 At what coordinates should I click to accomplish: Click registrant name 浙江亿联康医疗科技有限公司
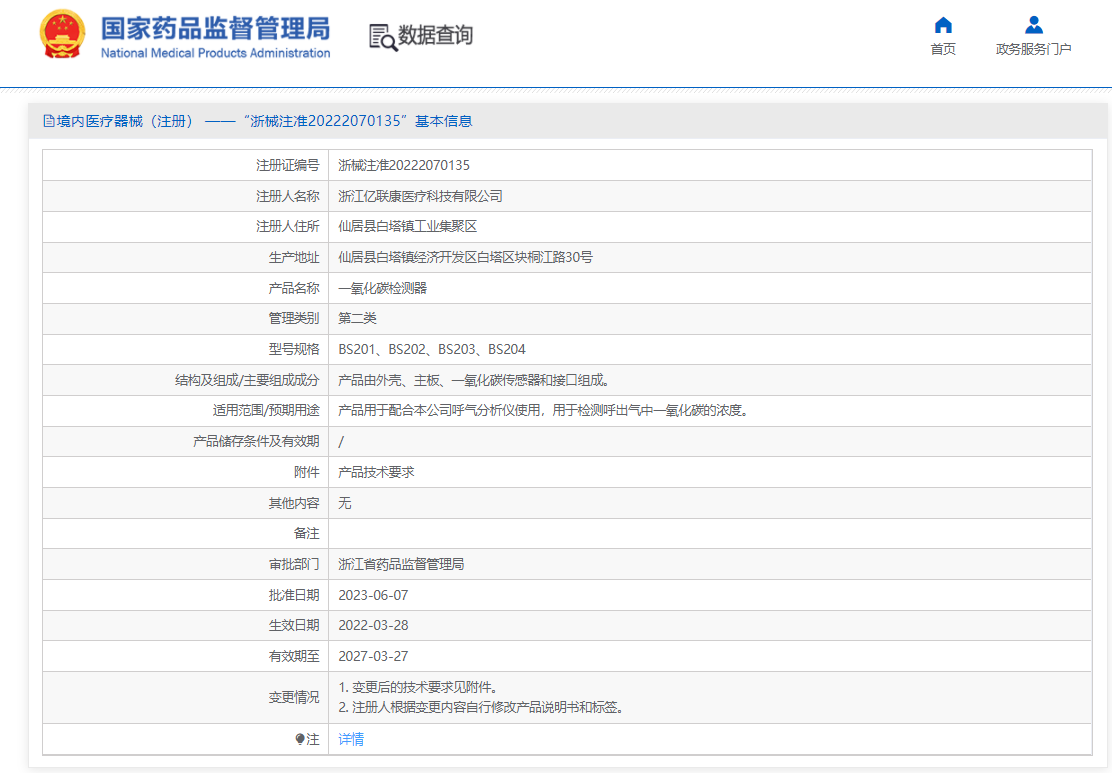pyautogui.click(x=420, y=196)
